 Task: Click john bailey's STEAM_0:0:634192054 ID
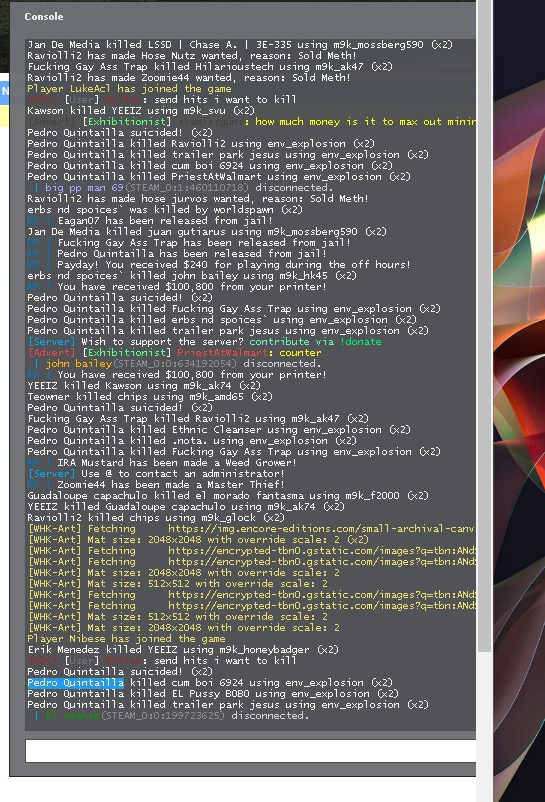tap(175, 364)
